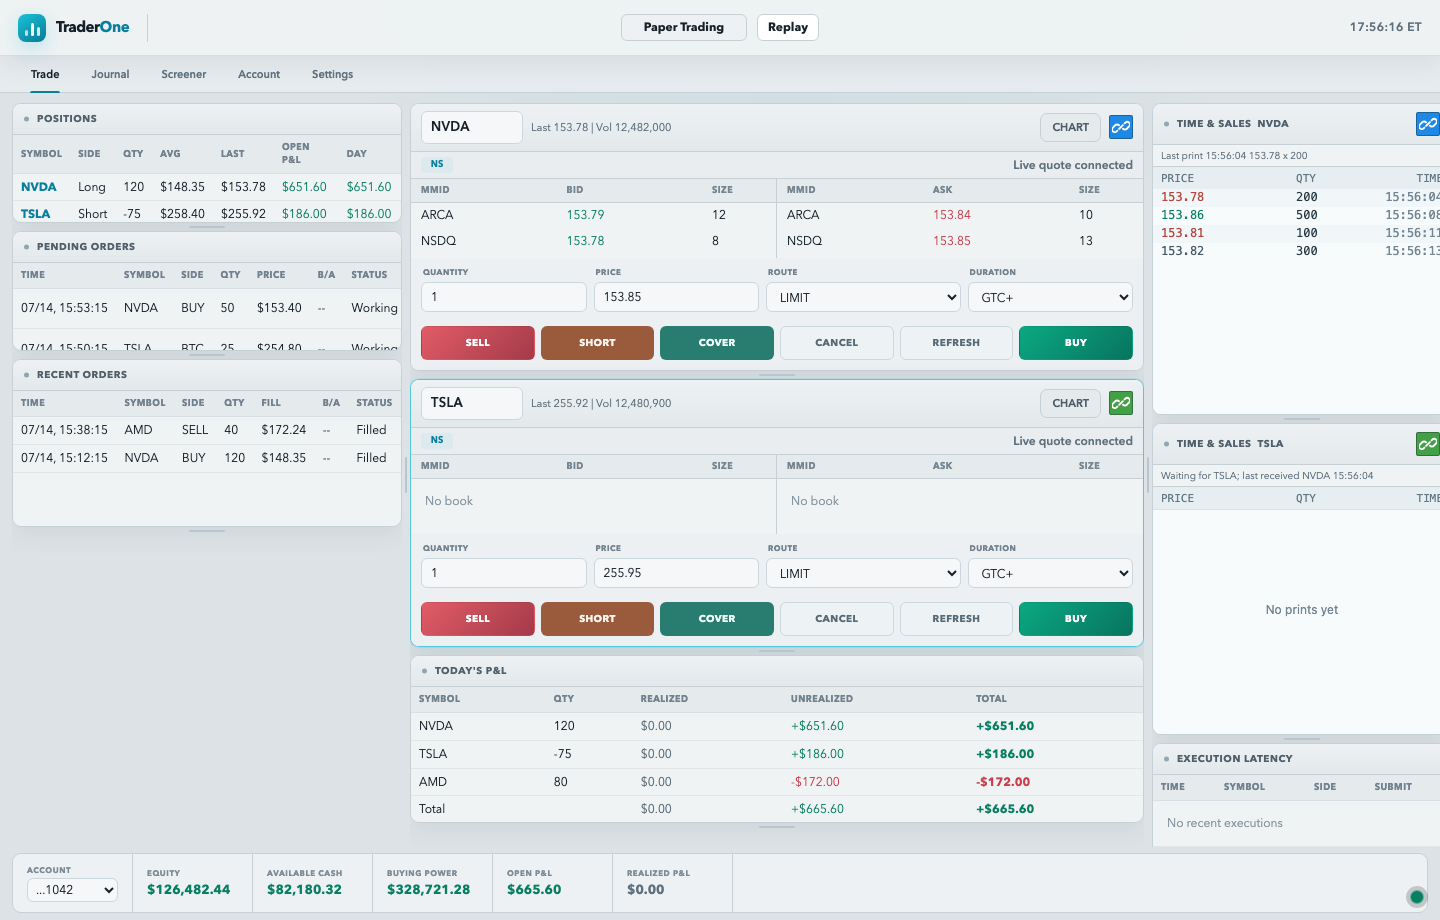Image resolution: width=1440 pixels, height=920 pixels.
Task: Grab resize handle below NVDA order panel
Action: pos(777,375)
